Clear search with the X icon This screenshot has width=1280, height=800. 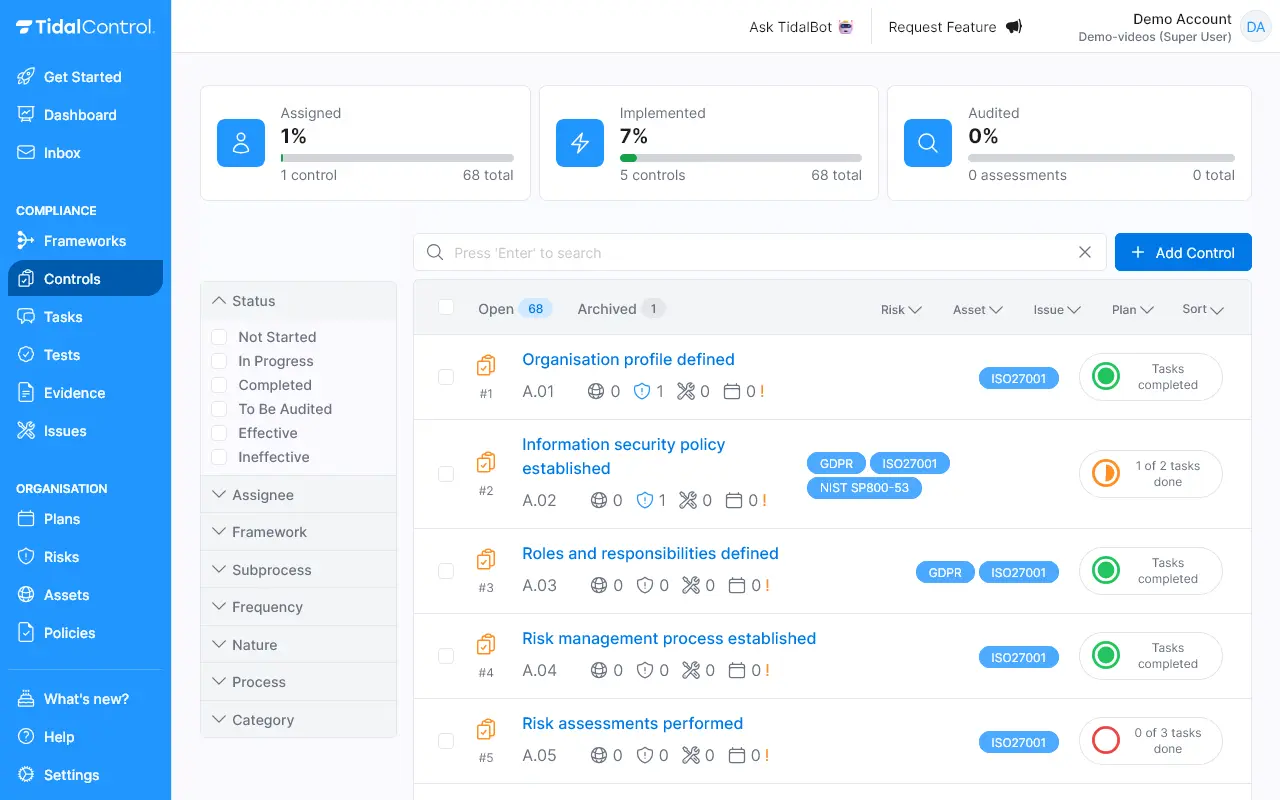(1085, 253)
